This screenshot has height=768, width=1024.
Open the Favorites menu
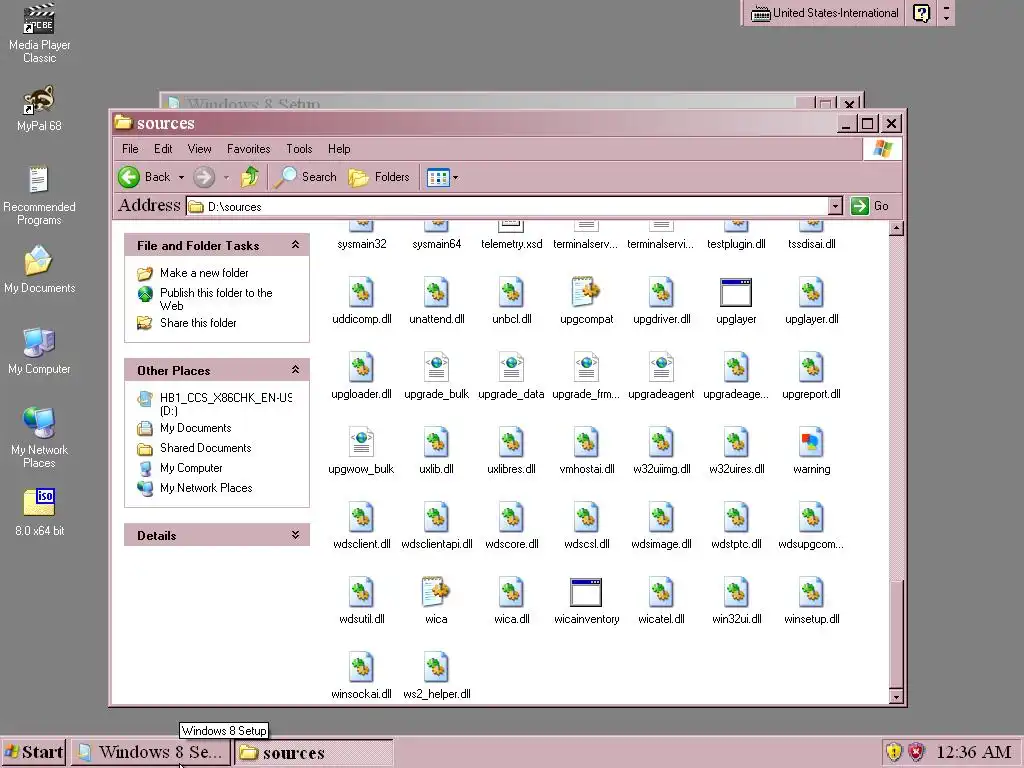[248, 149]
